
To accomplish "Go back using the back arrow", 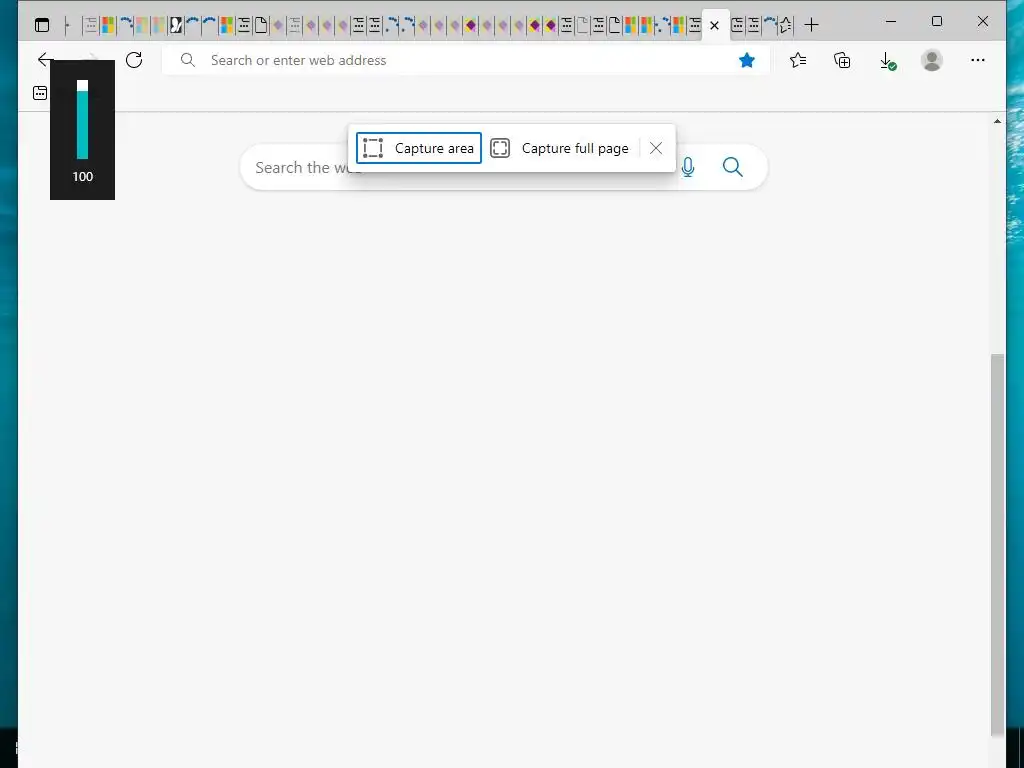I will tap(44, 59).
